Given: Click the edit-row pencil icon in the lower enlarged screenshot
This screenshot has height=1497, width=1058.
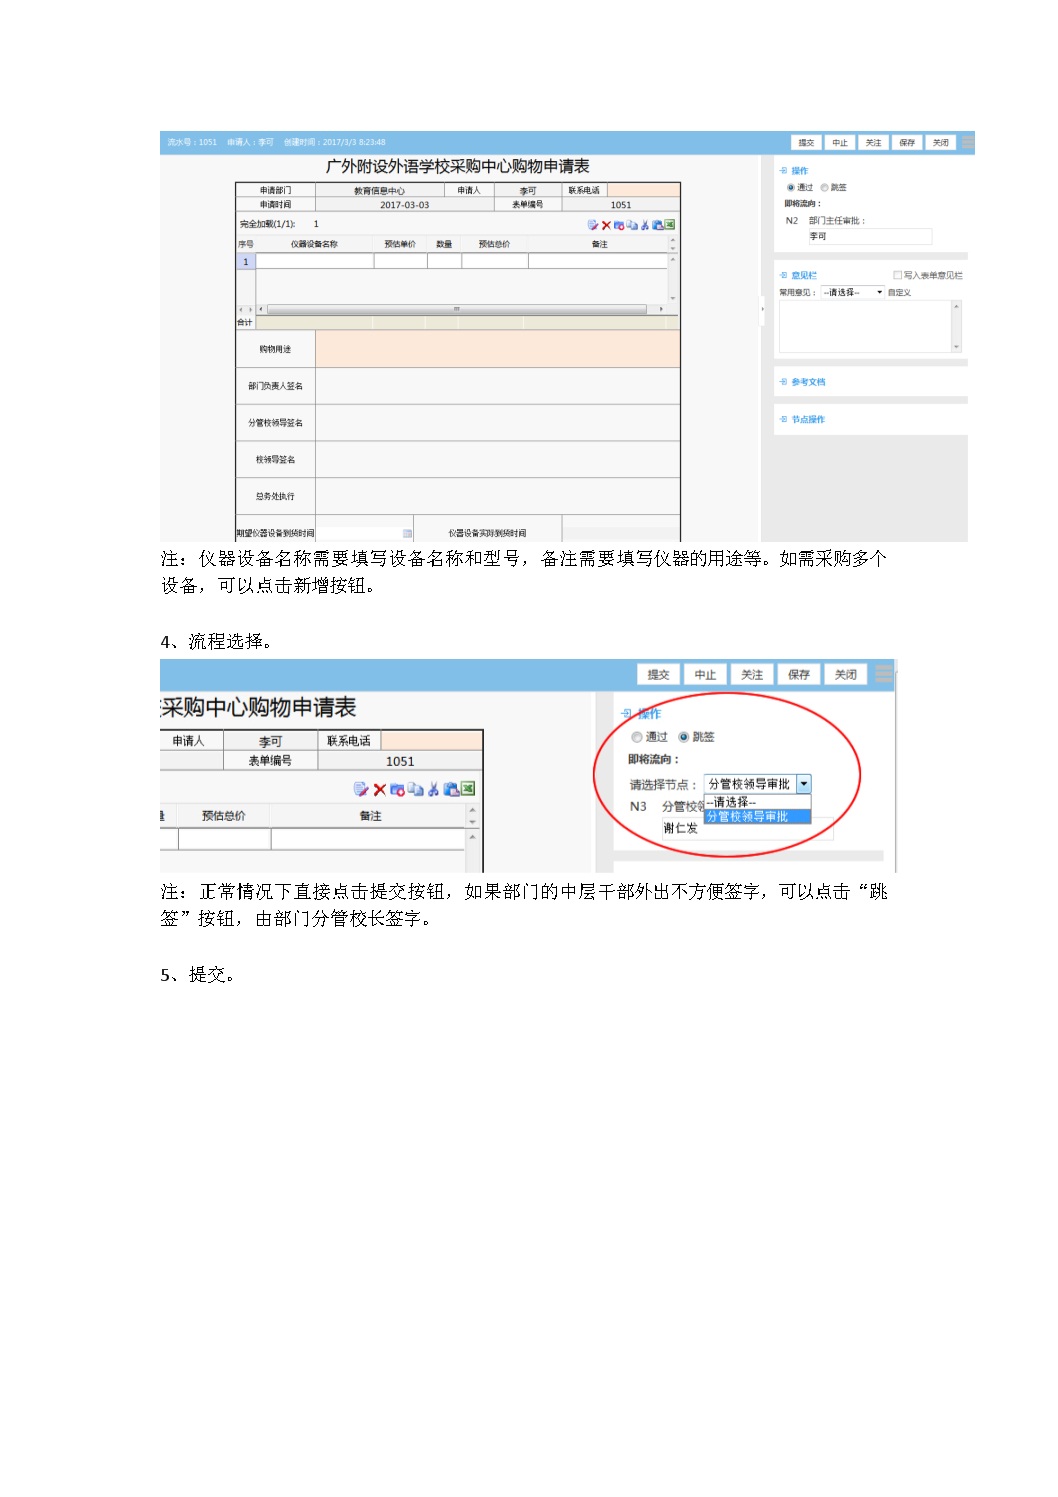Looking at the screenshot, I should click(361, 790).
